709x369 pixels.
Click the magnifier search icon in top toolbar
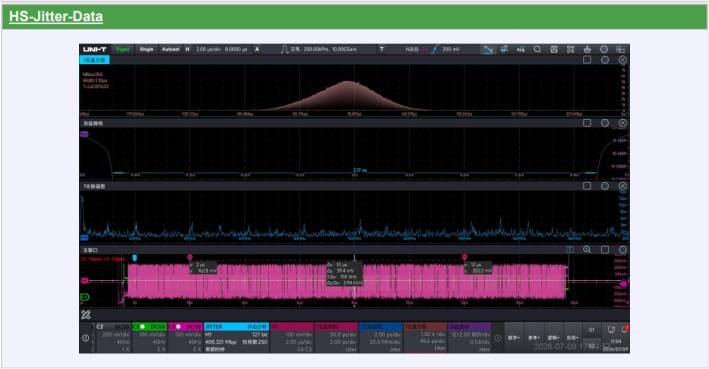point(537,49)
